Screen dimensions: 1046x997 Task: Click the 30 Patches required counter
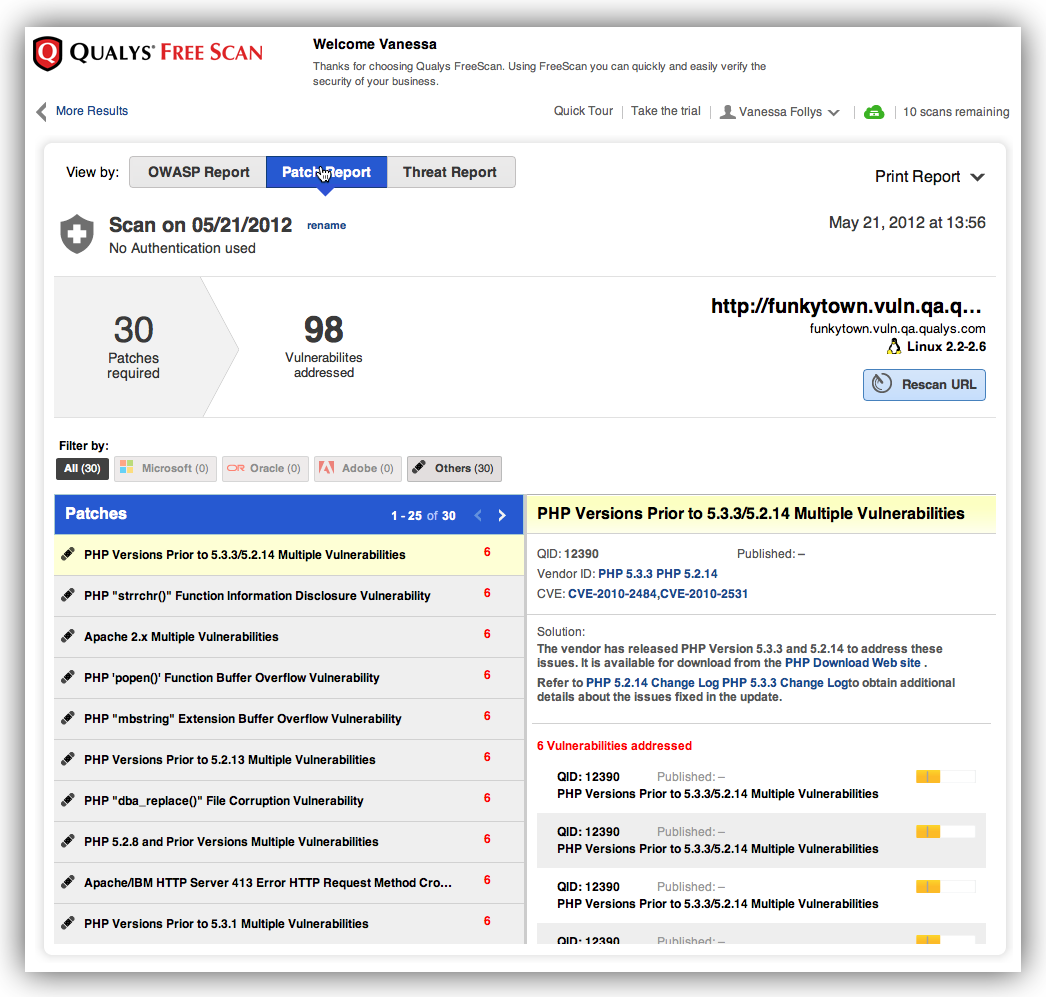[133, 347]
